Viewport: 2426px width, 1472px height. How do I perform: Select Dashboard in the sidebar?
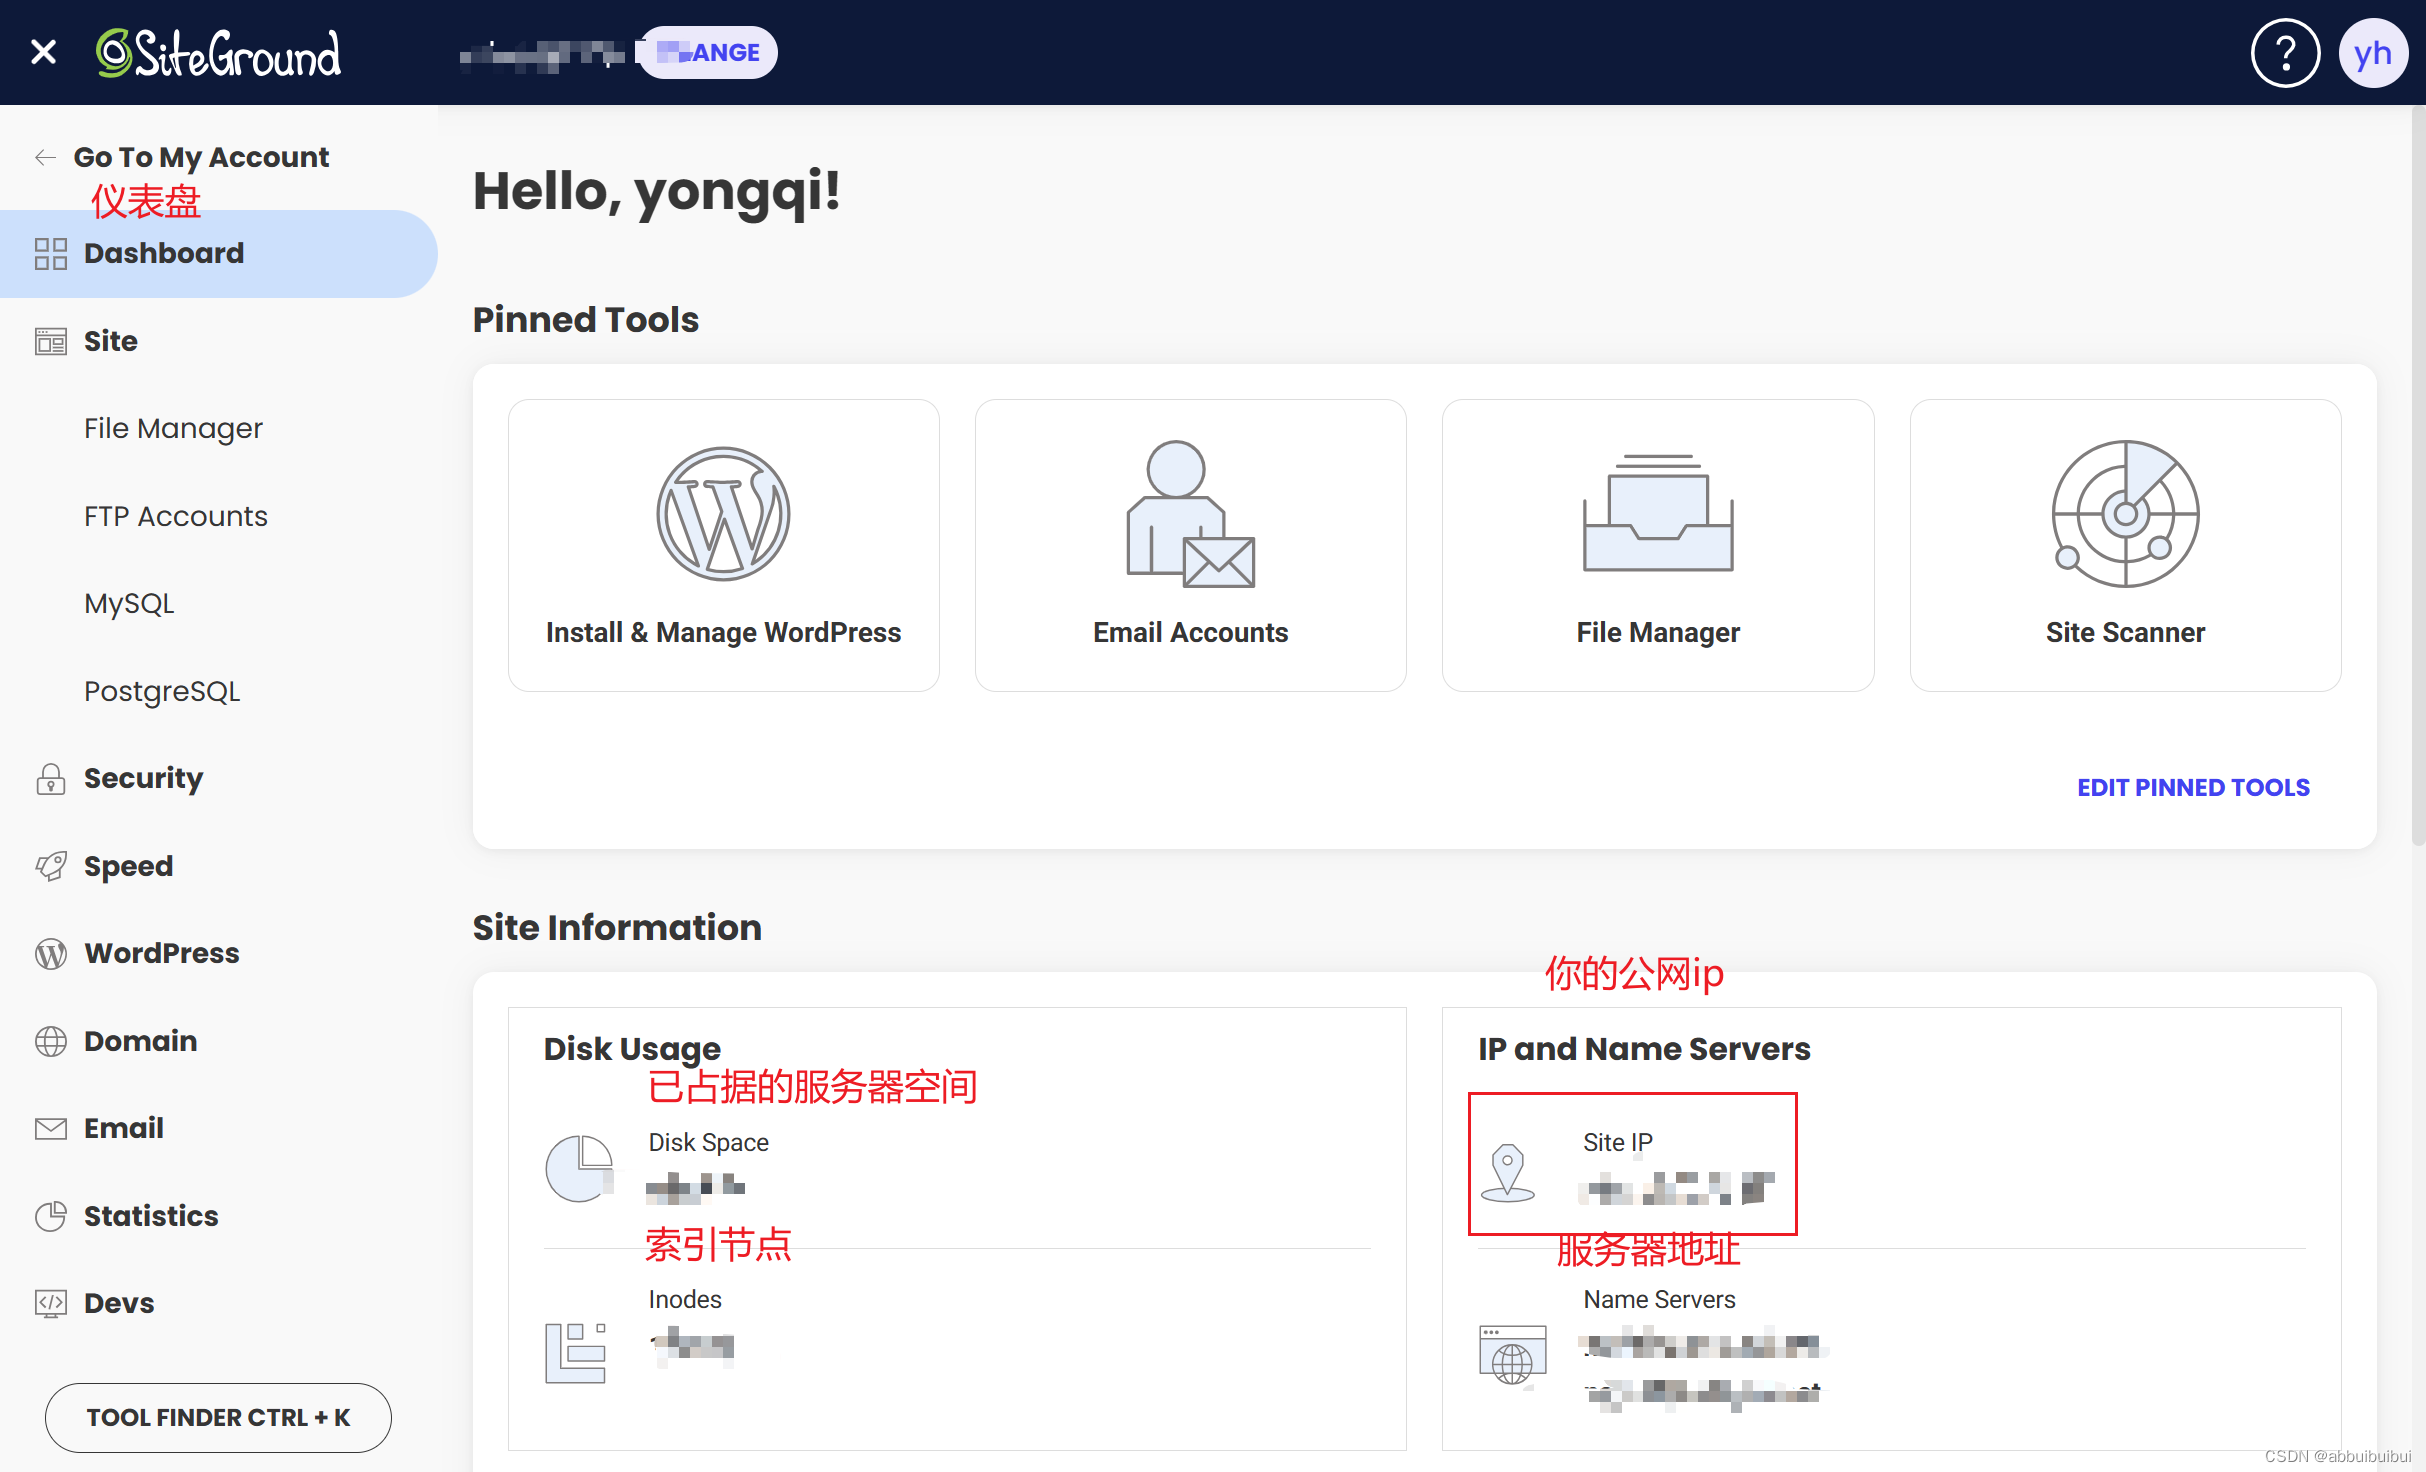[164, 253]
